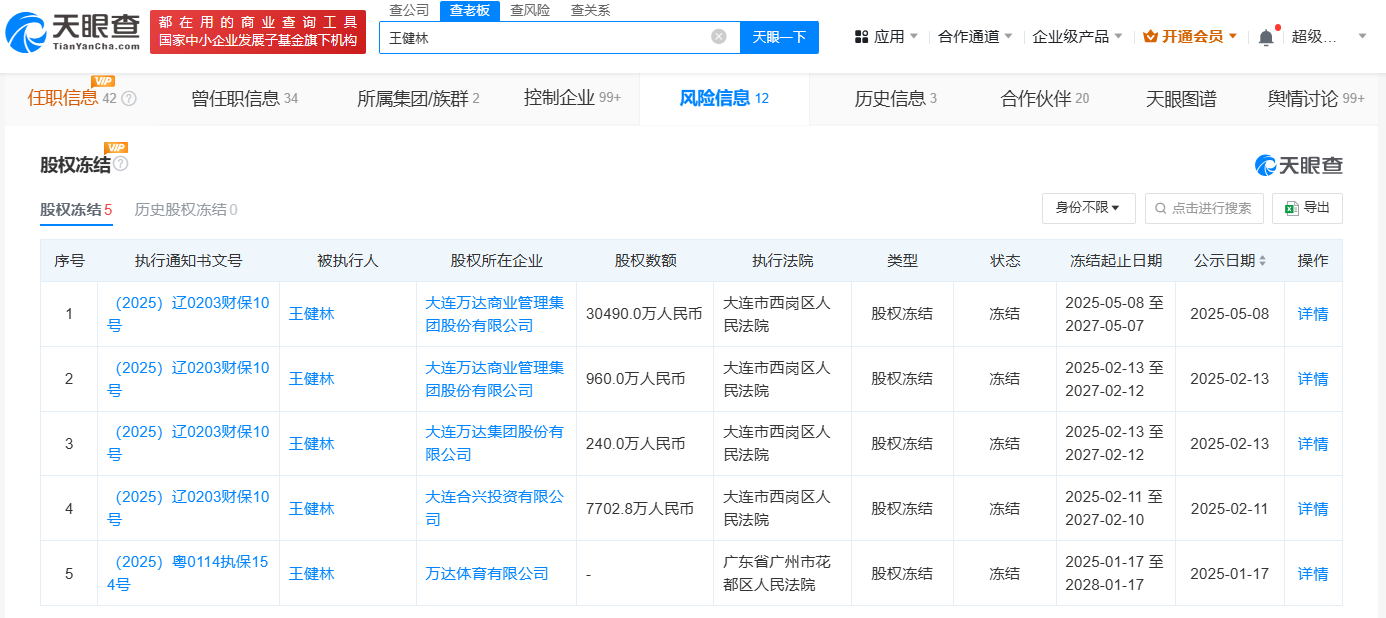Click the 天眼查 watermark icon on the right
Image resolution: width=1386 pixels, height=618 pixels.
pos(1266,166)
